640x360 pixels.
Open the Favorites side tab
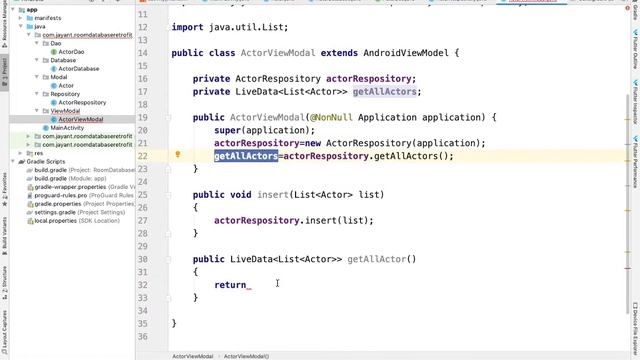(4, 189)
